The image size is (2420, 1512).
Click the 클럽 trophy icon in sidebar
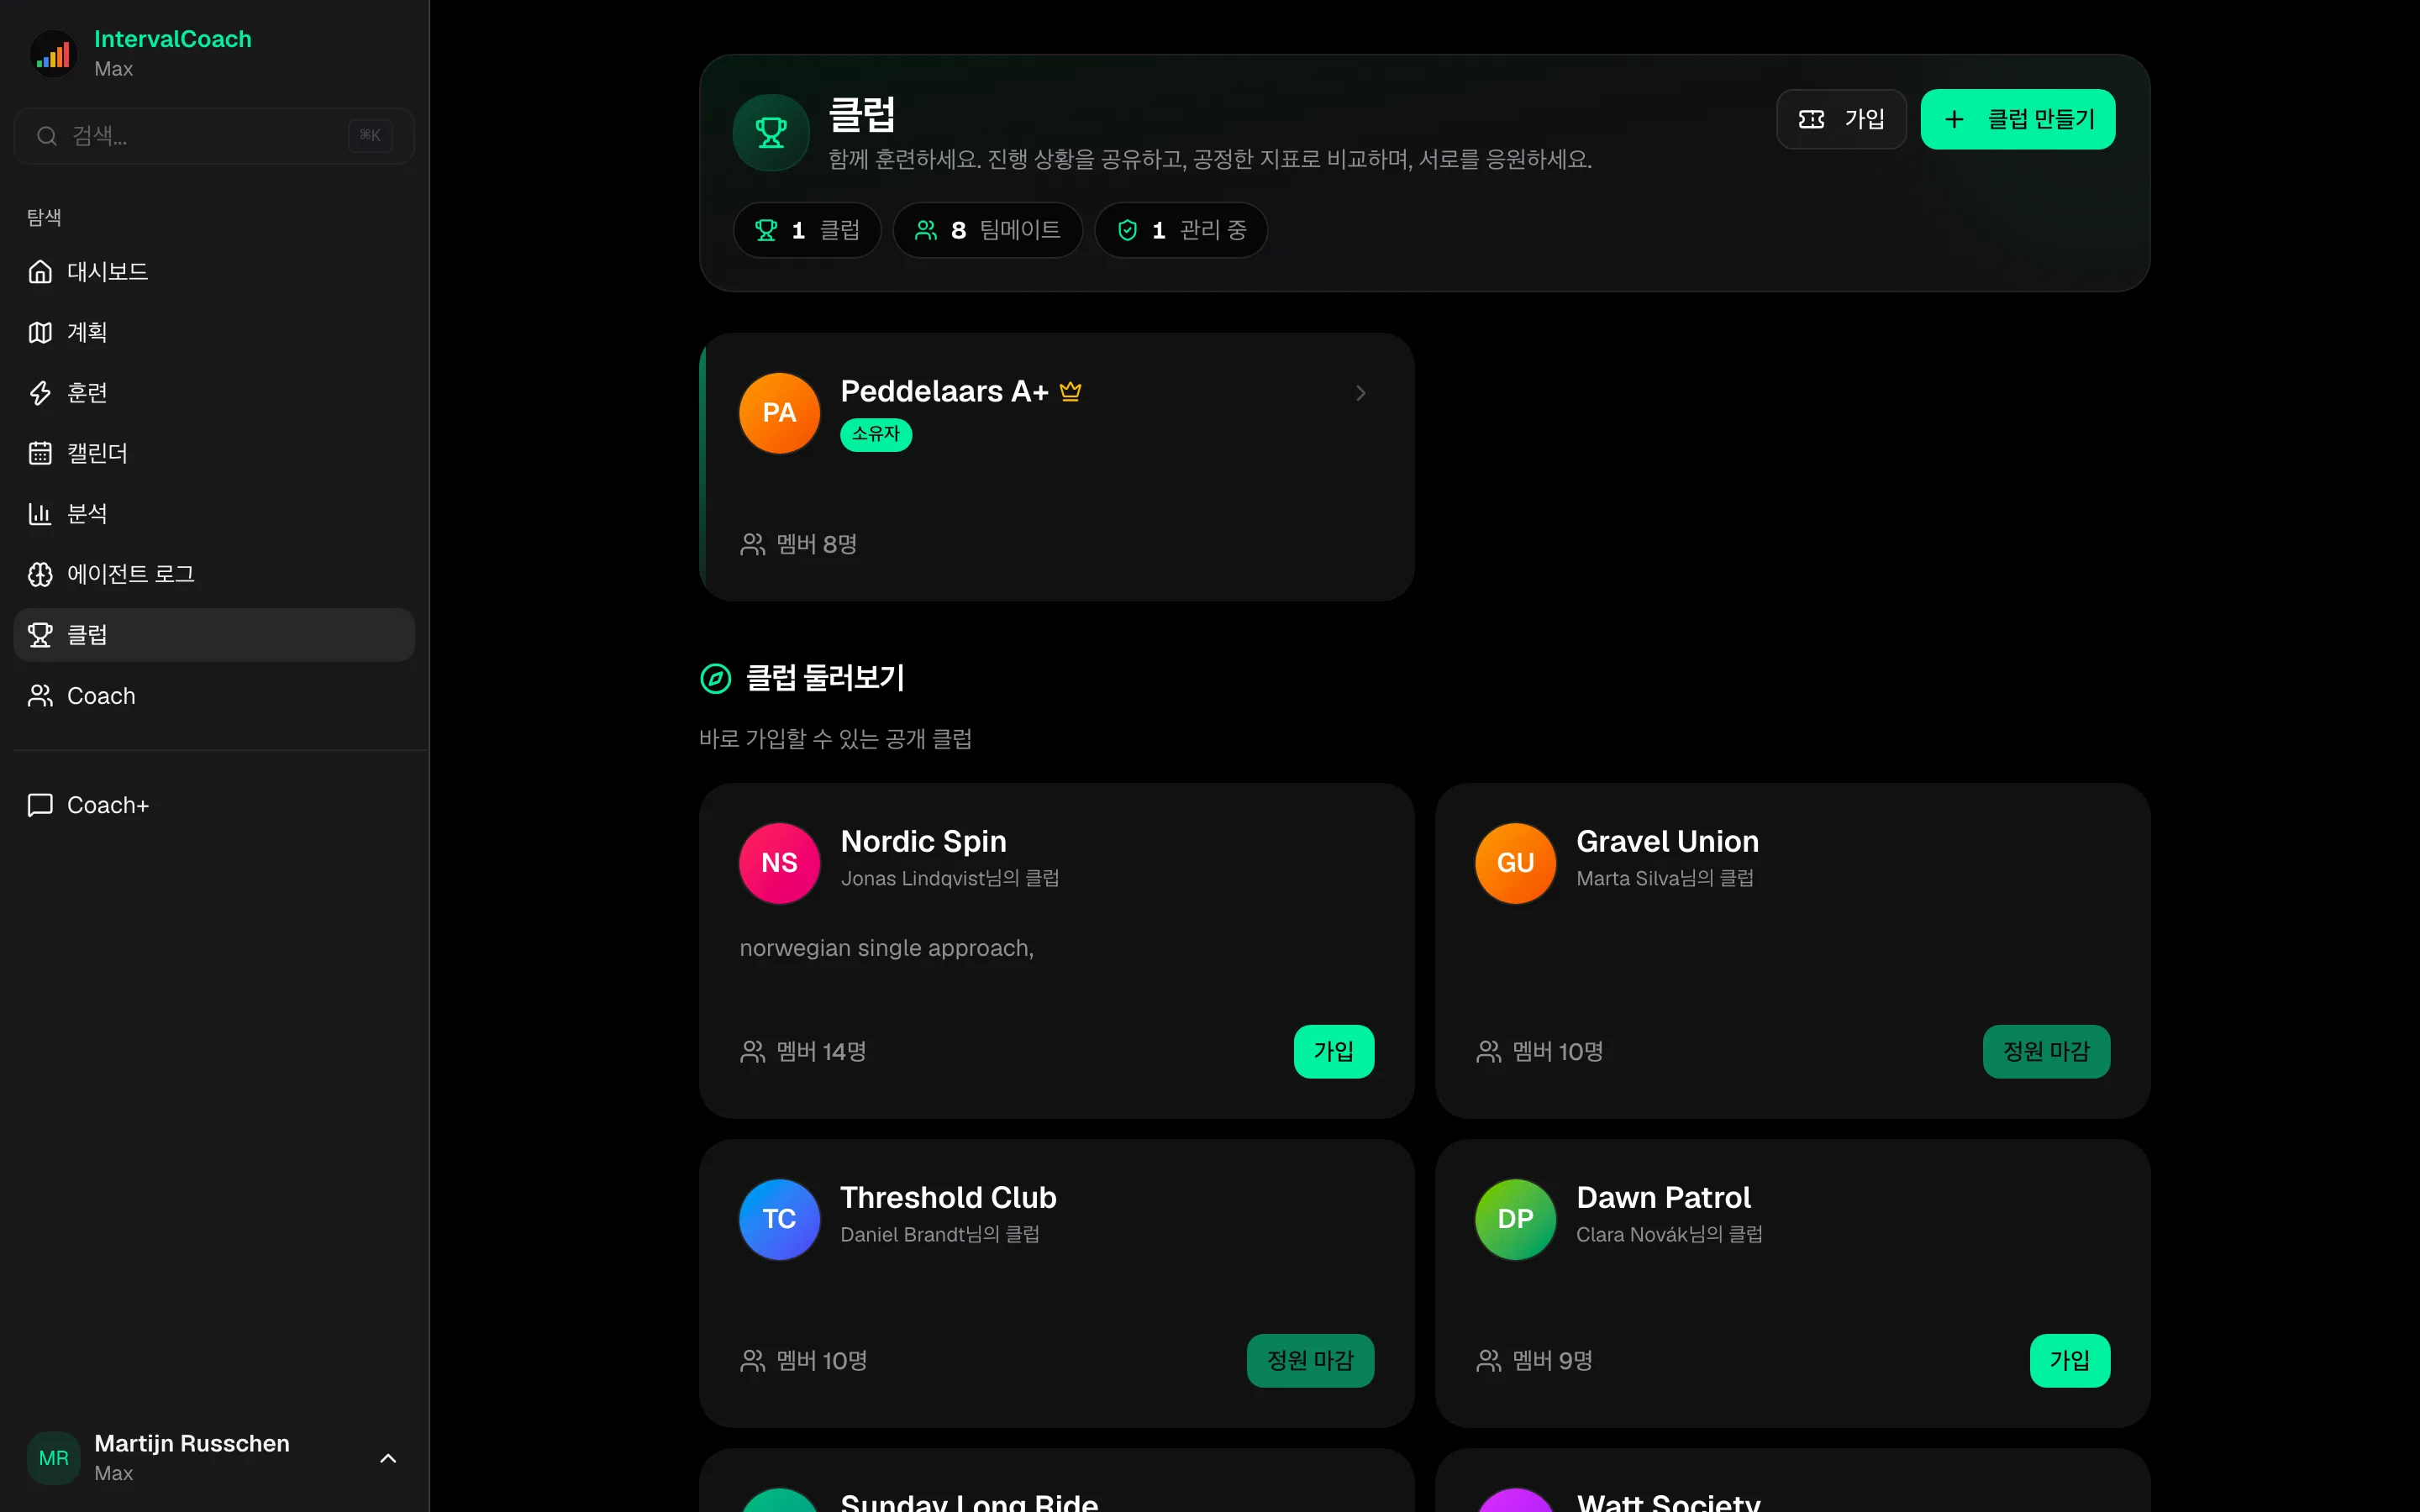[40, 635]
